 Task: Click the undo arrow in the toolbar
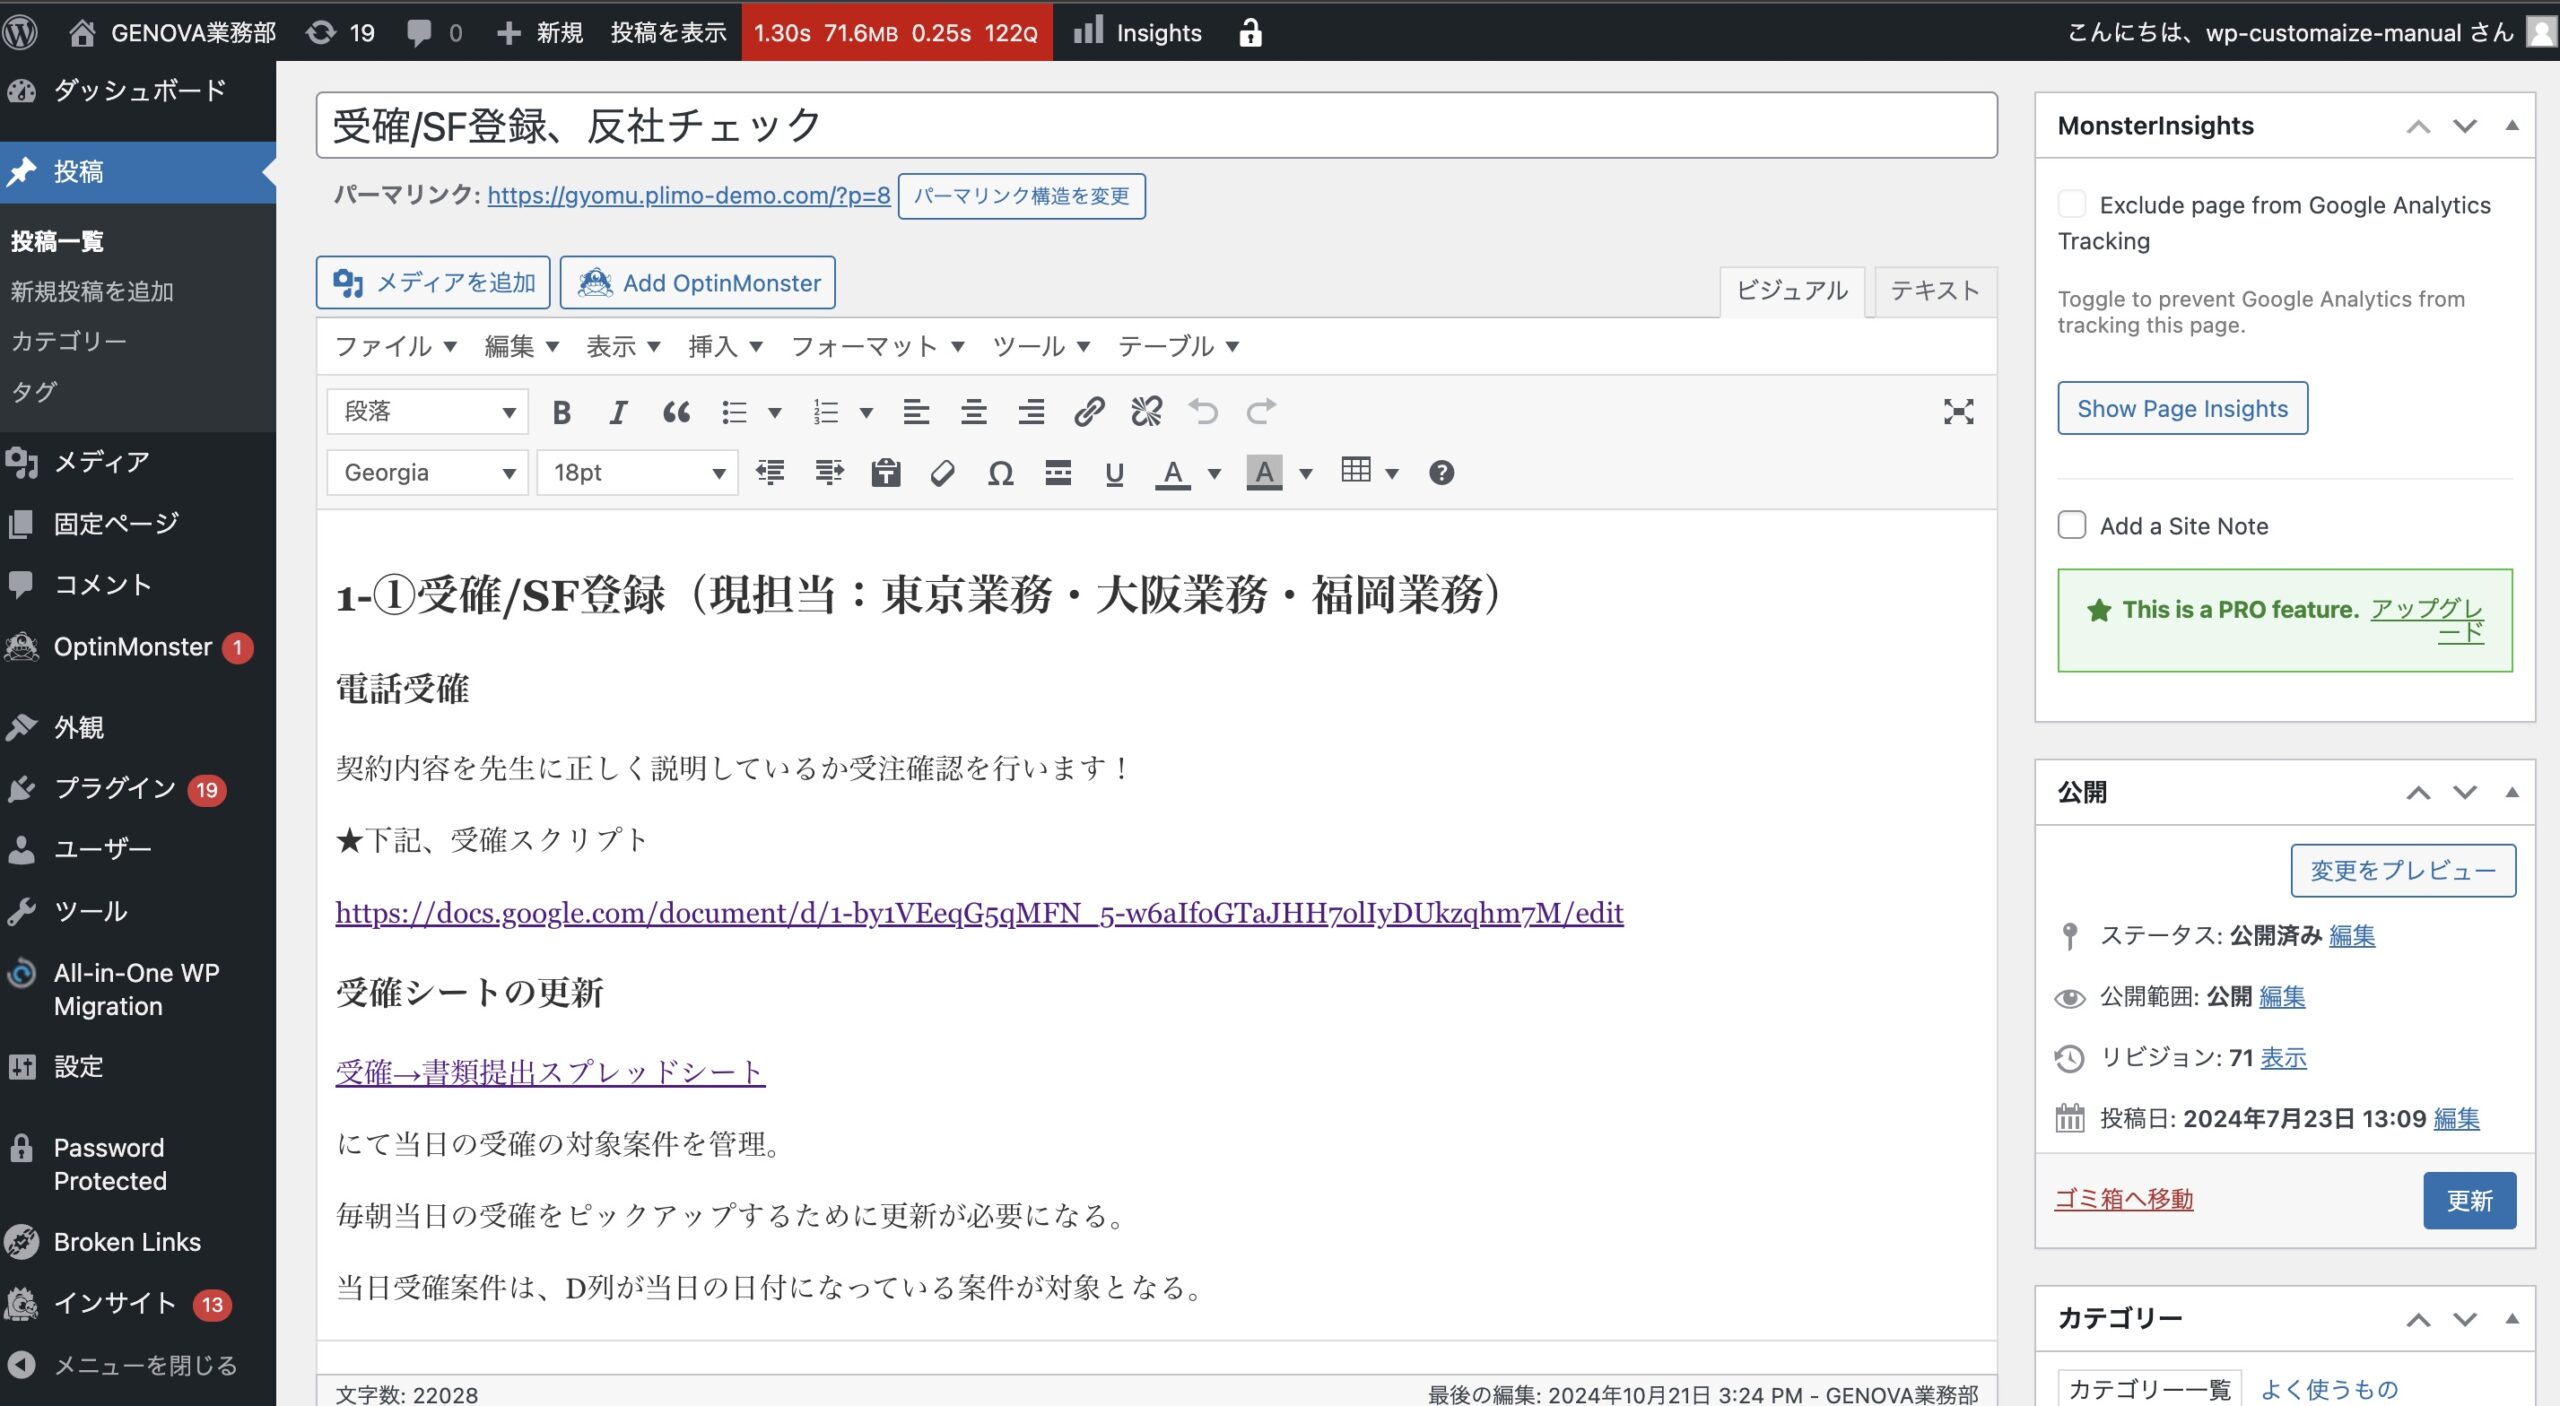1203,412
